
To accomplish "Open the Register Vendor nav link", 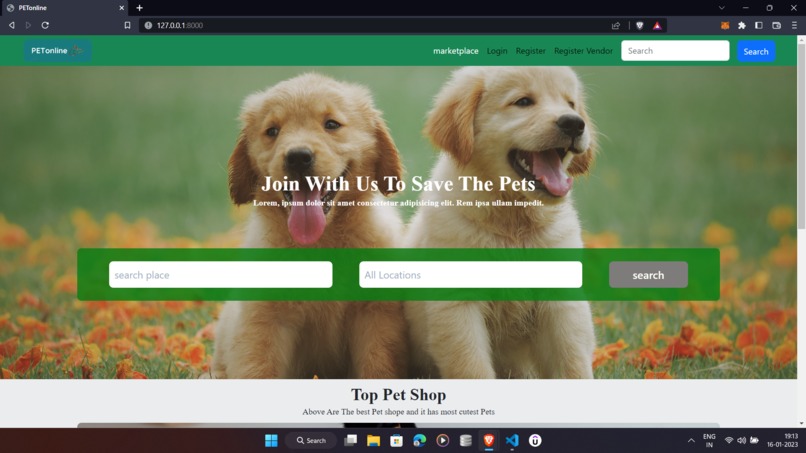I will tap(583, 51).
